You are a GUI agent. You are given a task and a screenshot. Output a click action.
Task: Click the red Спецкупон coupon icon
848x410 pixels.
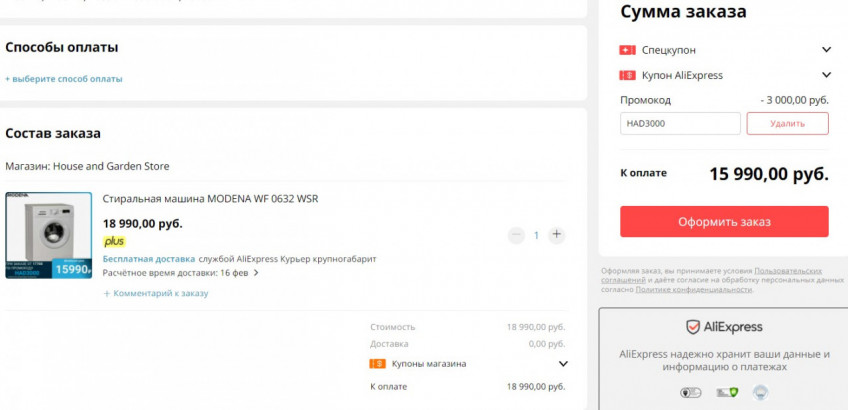(x=627, y=50)
